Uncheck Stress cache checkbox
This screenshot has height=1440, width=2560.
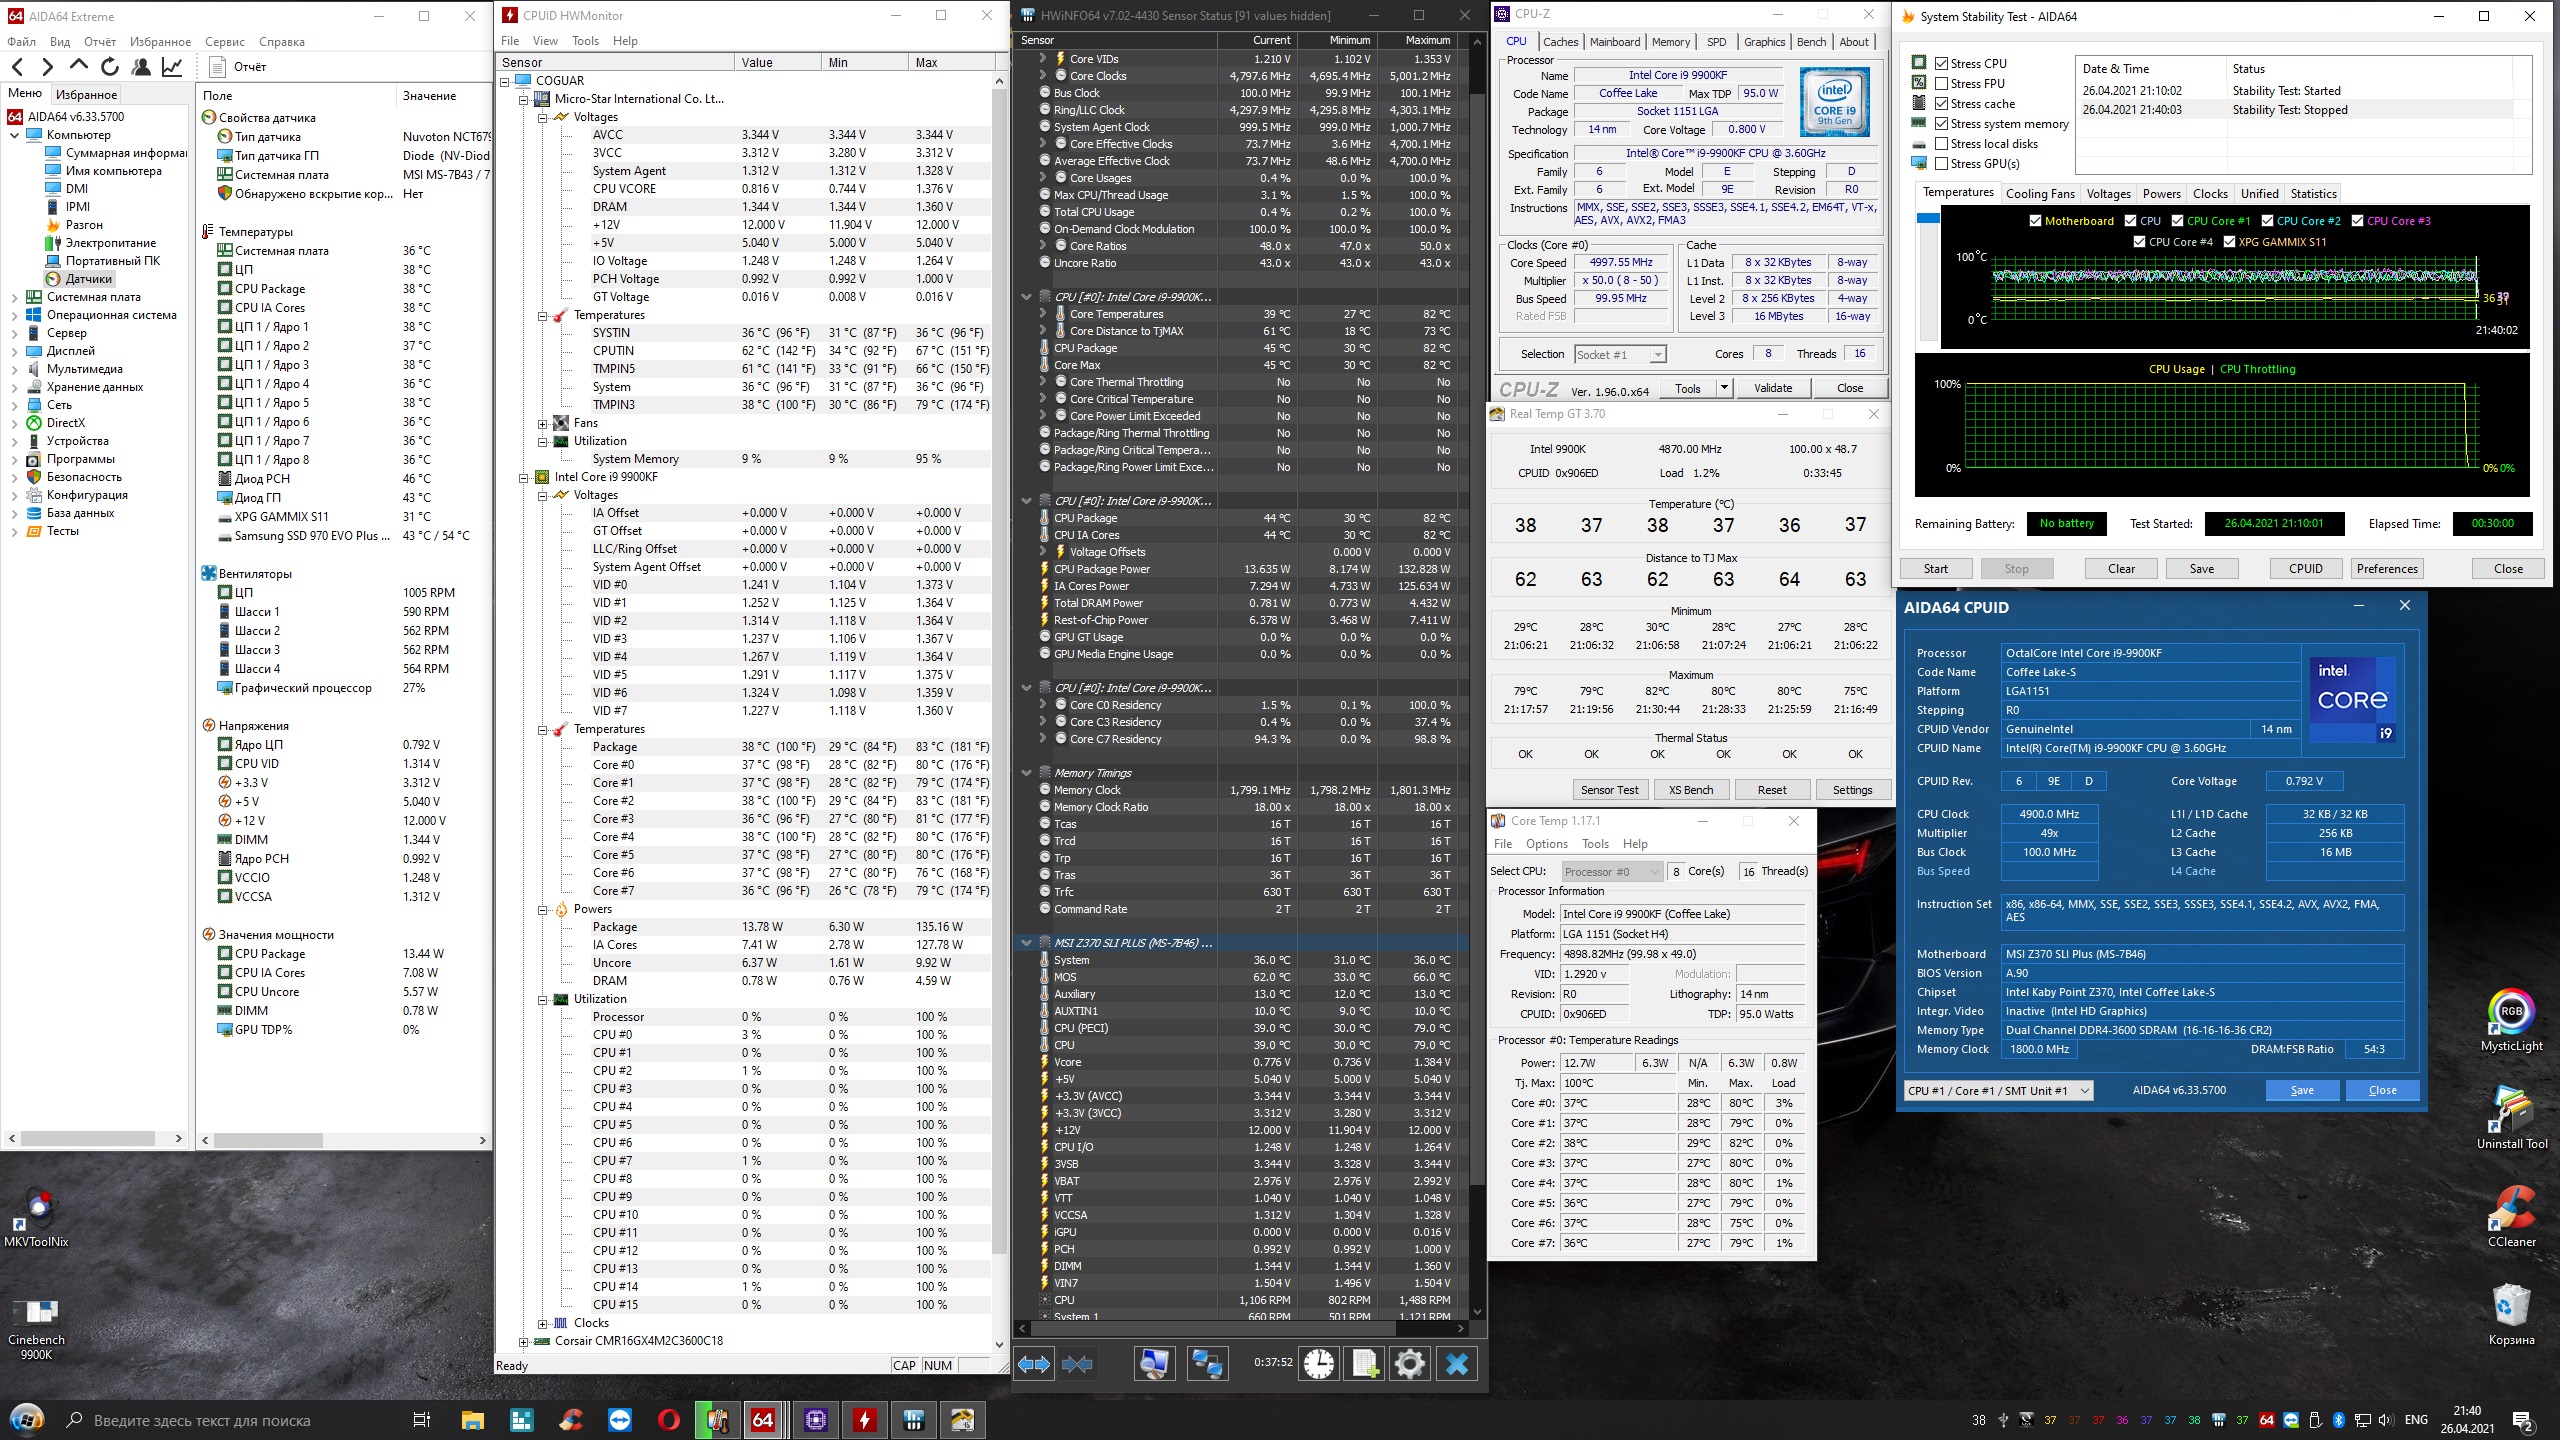click(x=1941, y=104)
